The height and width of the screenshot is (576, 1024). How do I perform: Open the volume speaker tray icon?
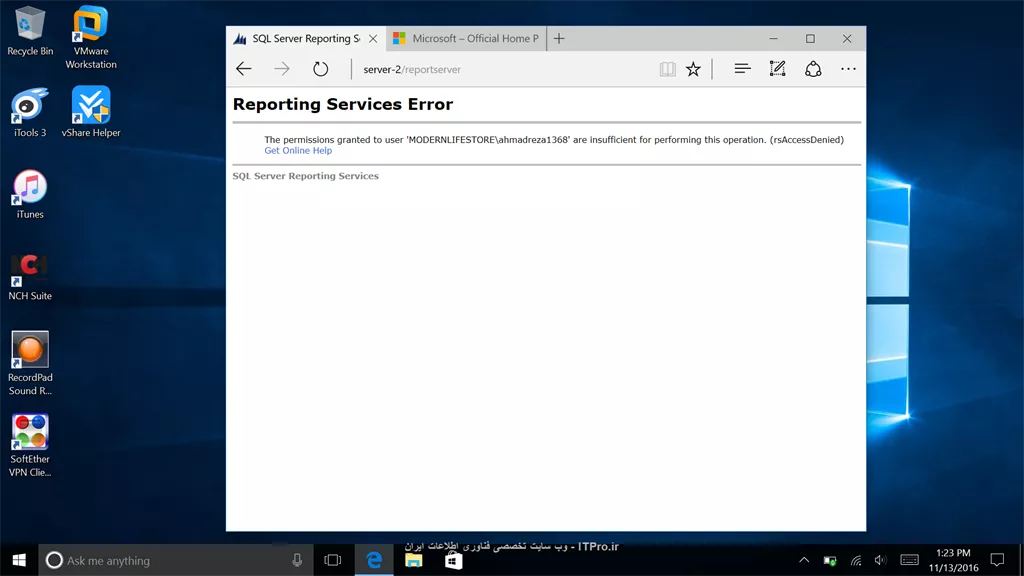click(880, 560)
